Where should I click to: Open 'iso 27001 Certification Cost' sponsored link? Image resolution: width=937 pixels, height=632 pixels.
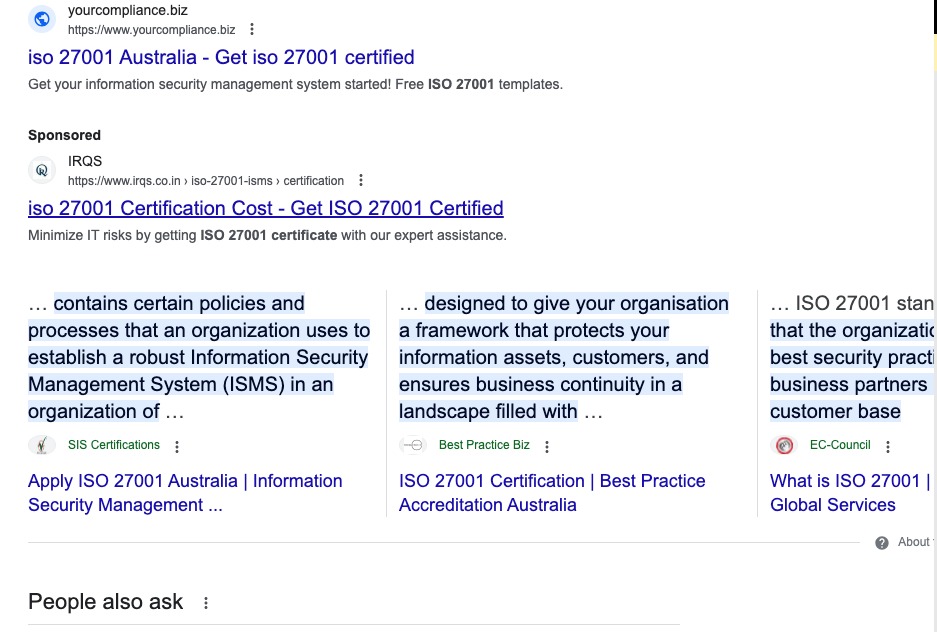266,208
